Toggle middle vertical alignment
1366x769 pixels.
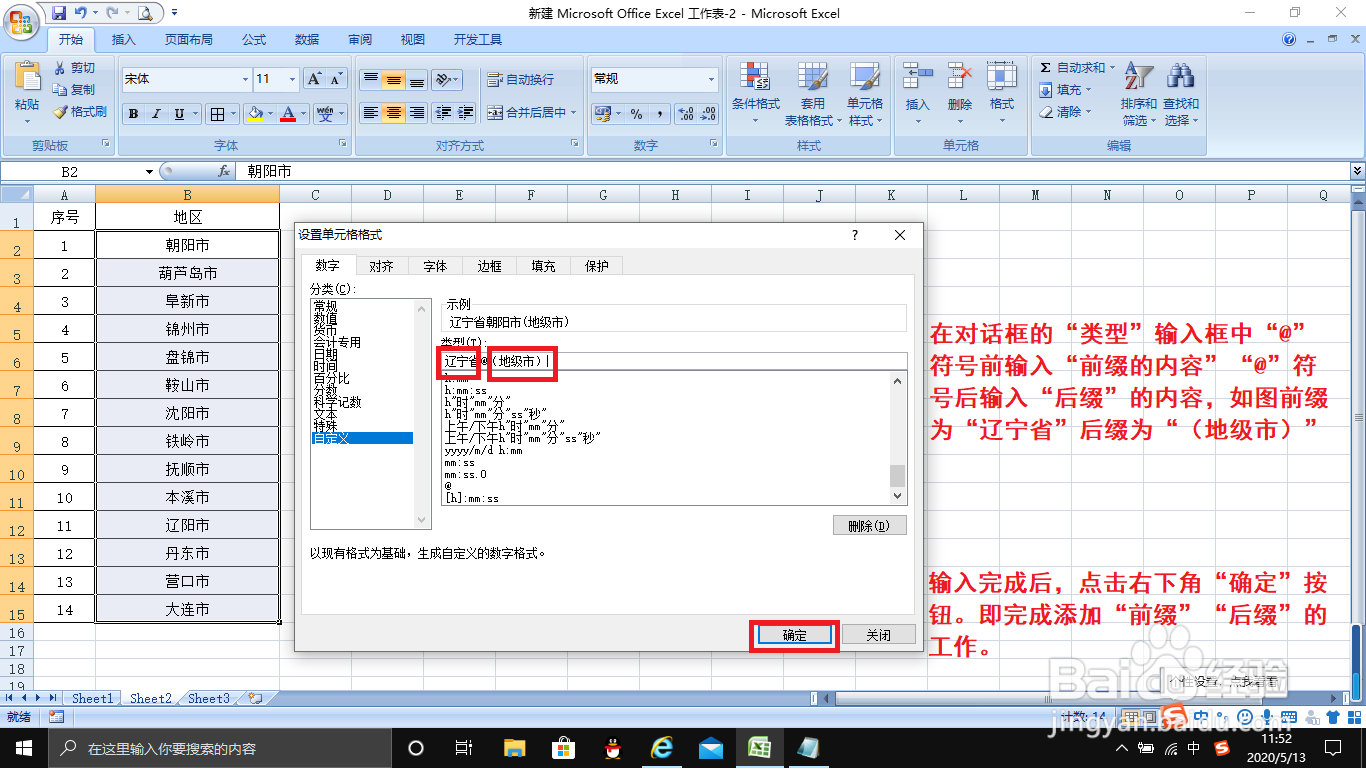pos(394,80)
